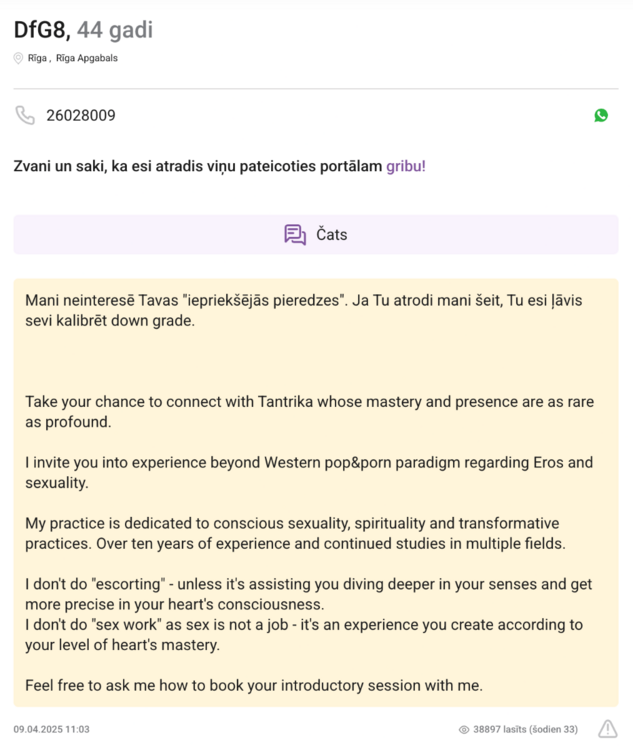Click the phone handset icon

25,115
